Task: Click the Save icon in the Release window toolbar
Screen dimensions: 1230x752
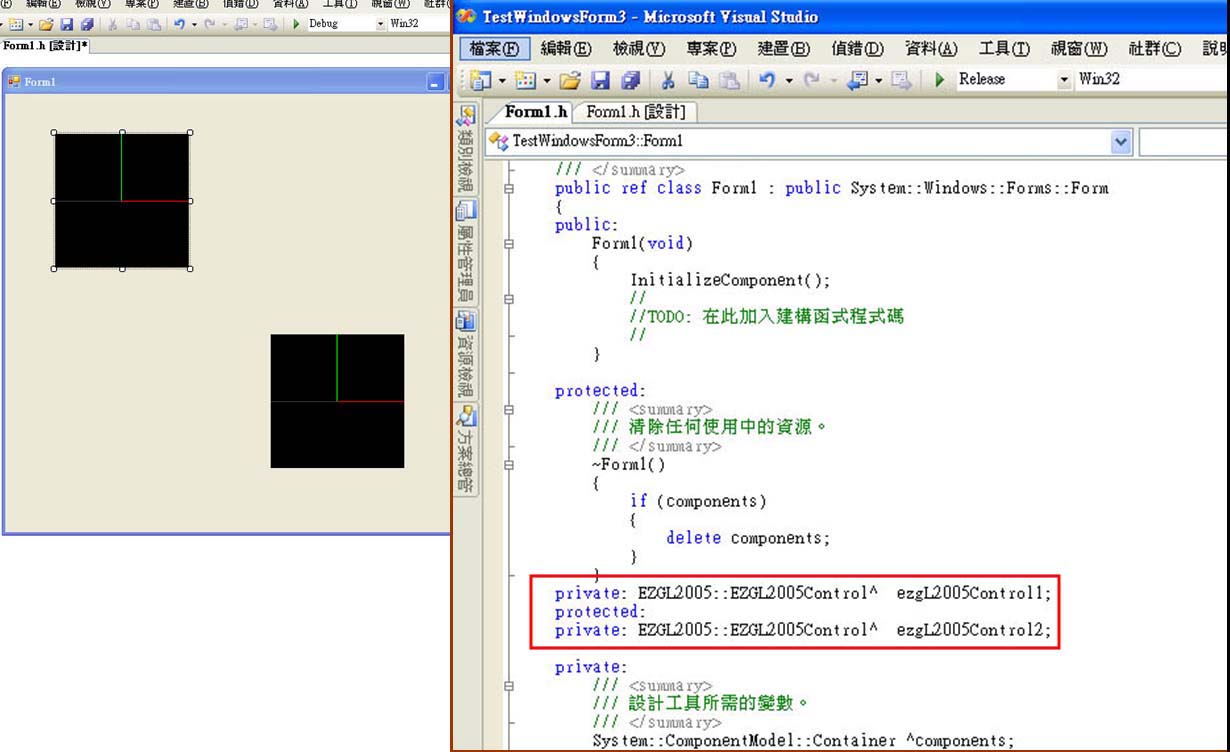Action: 600,80
